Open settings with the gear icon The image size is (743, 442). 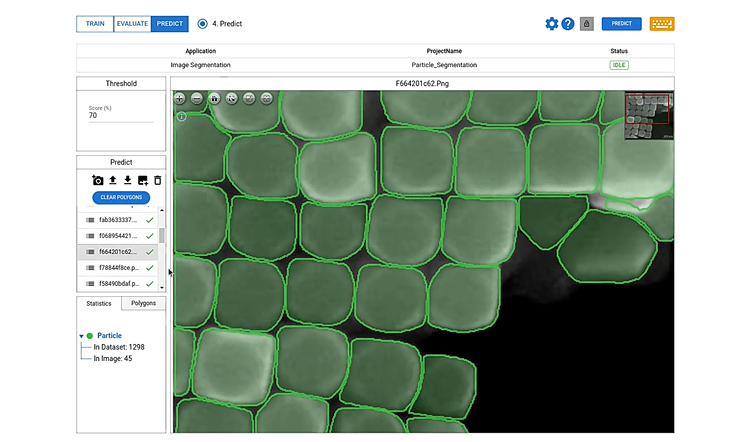551,23
